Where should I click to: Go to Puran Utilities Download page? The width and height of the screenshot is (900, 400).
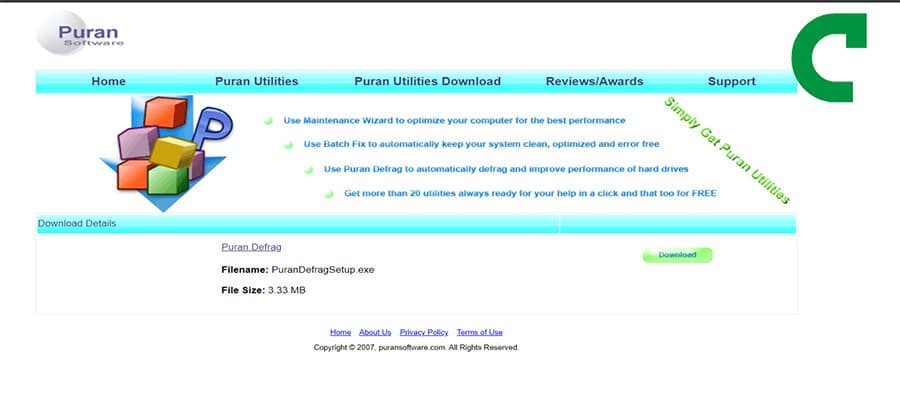428,81
